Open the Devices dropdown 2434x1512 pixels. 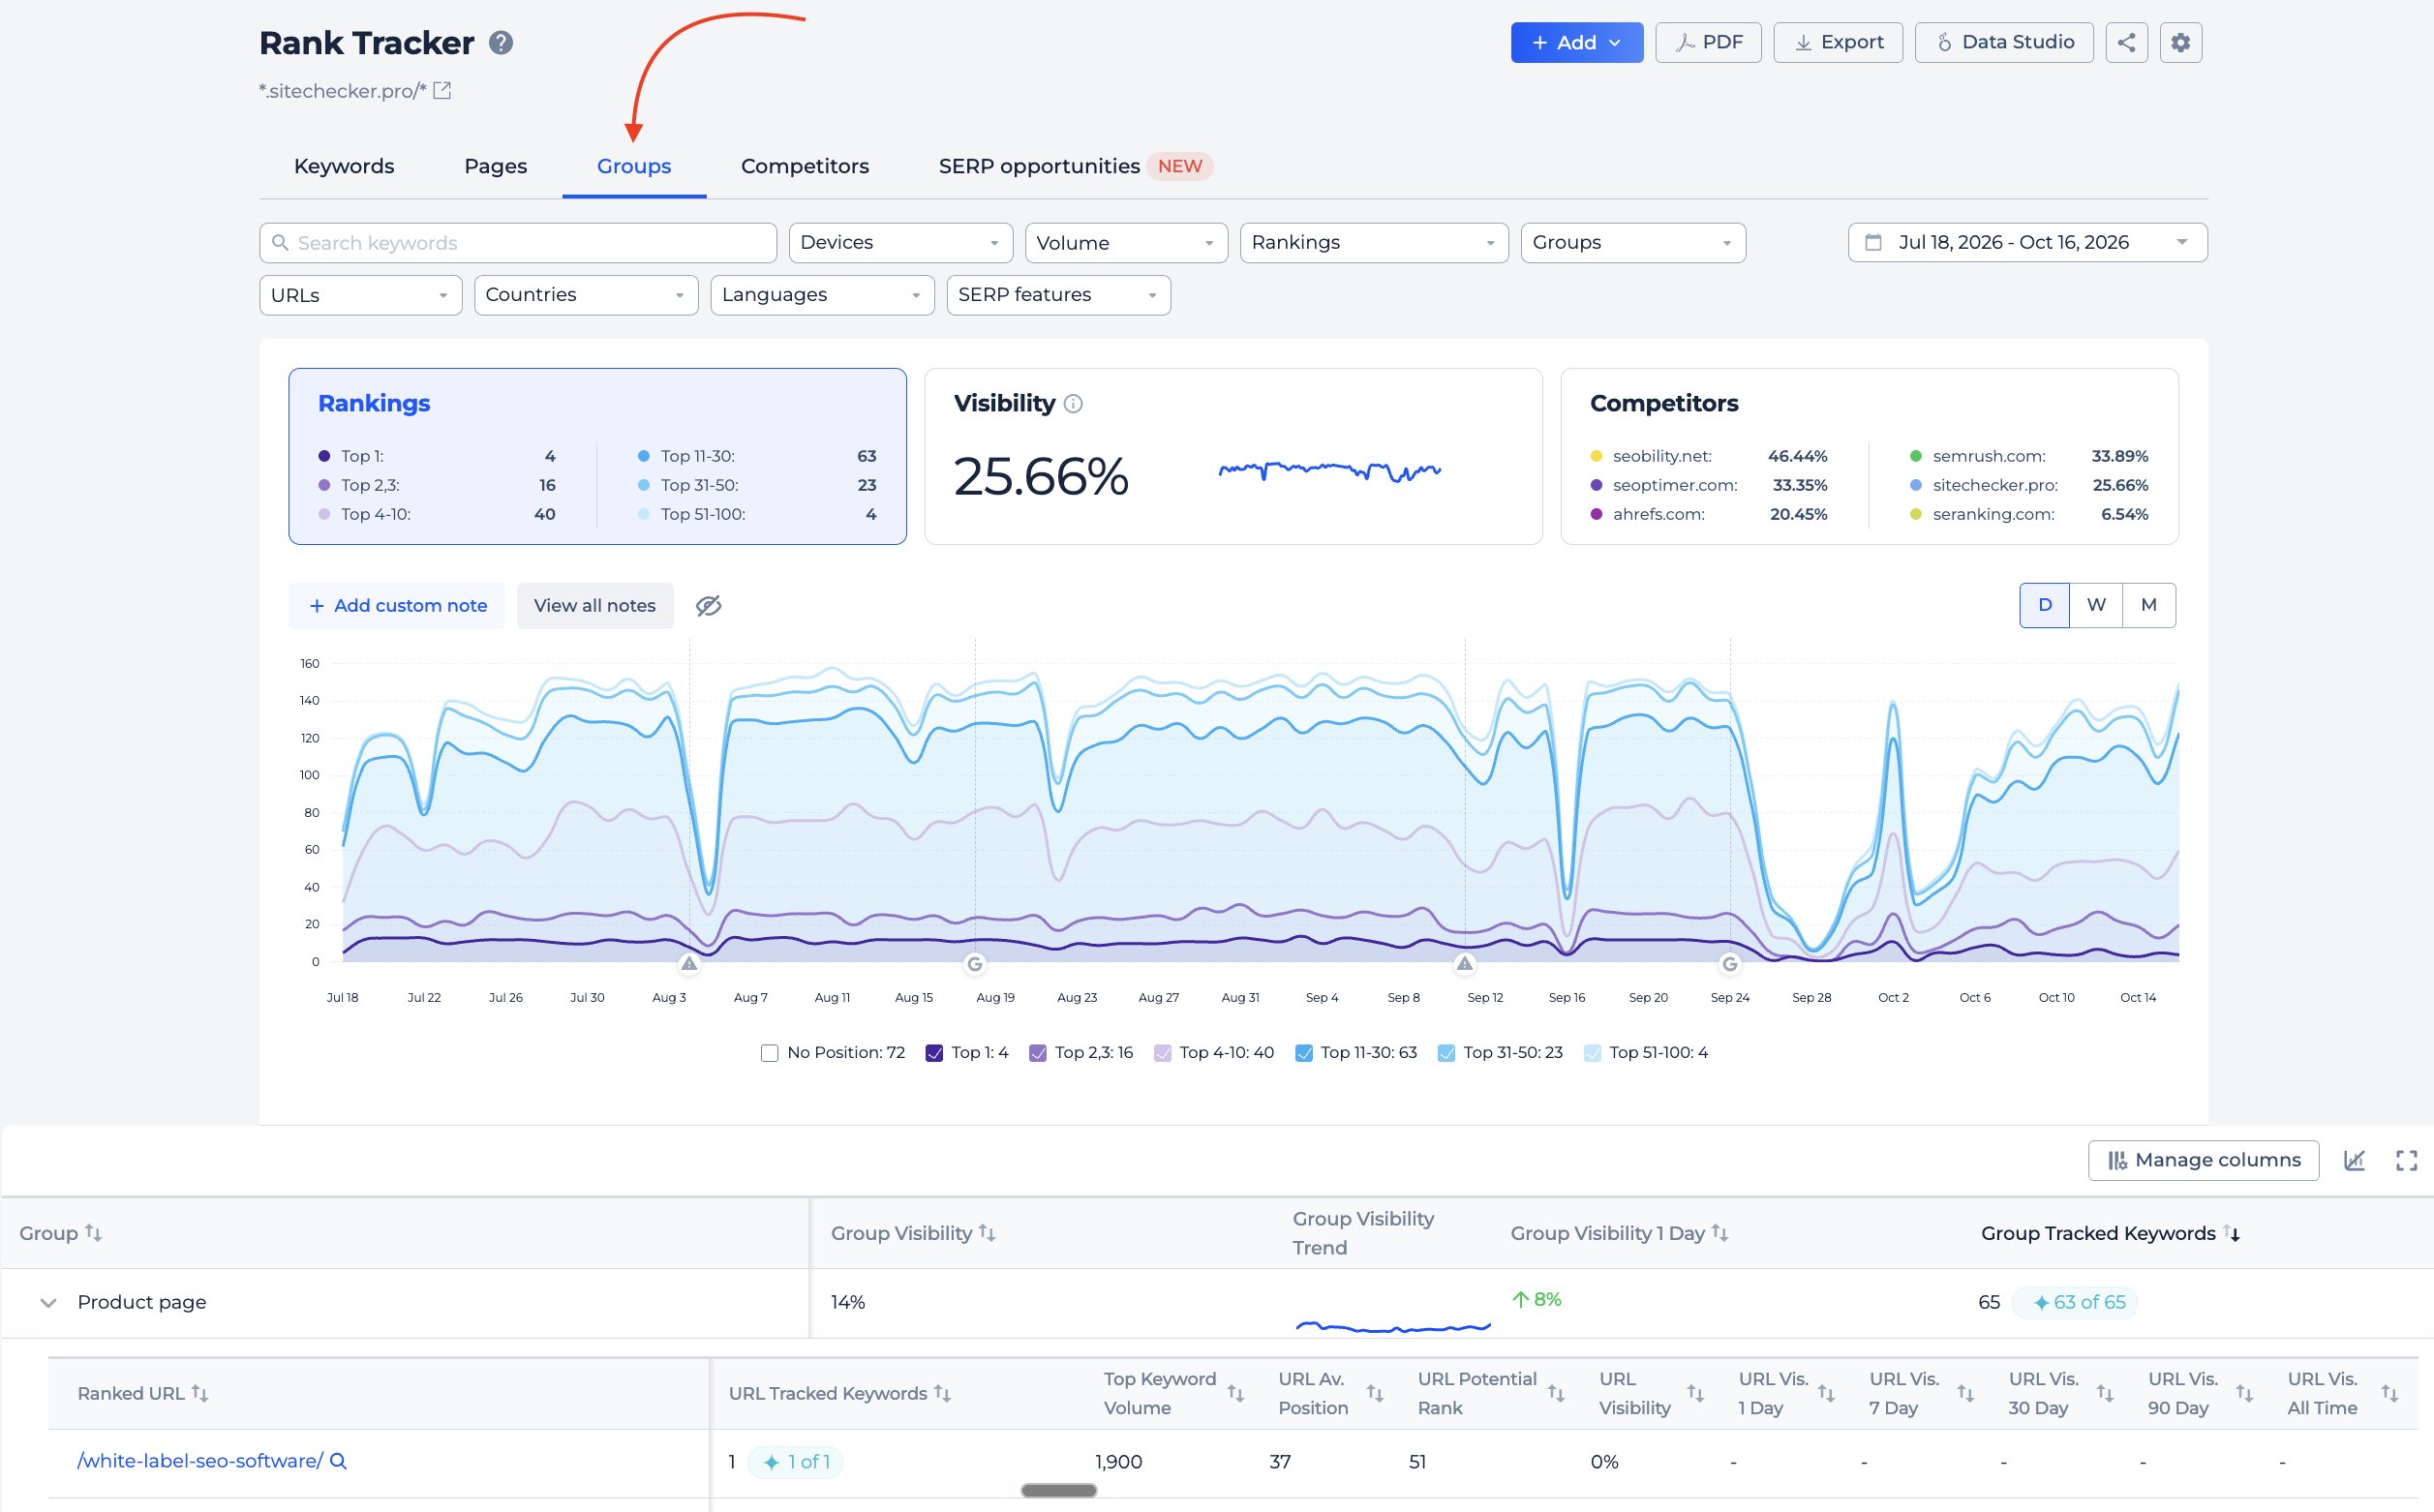click(900, 243)
